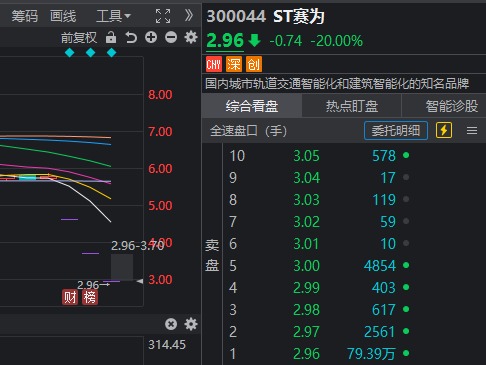Zoom out with the minus icon
The image size is (486, 365).
click(171, 37)
